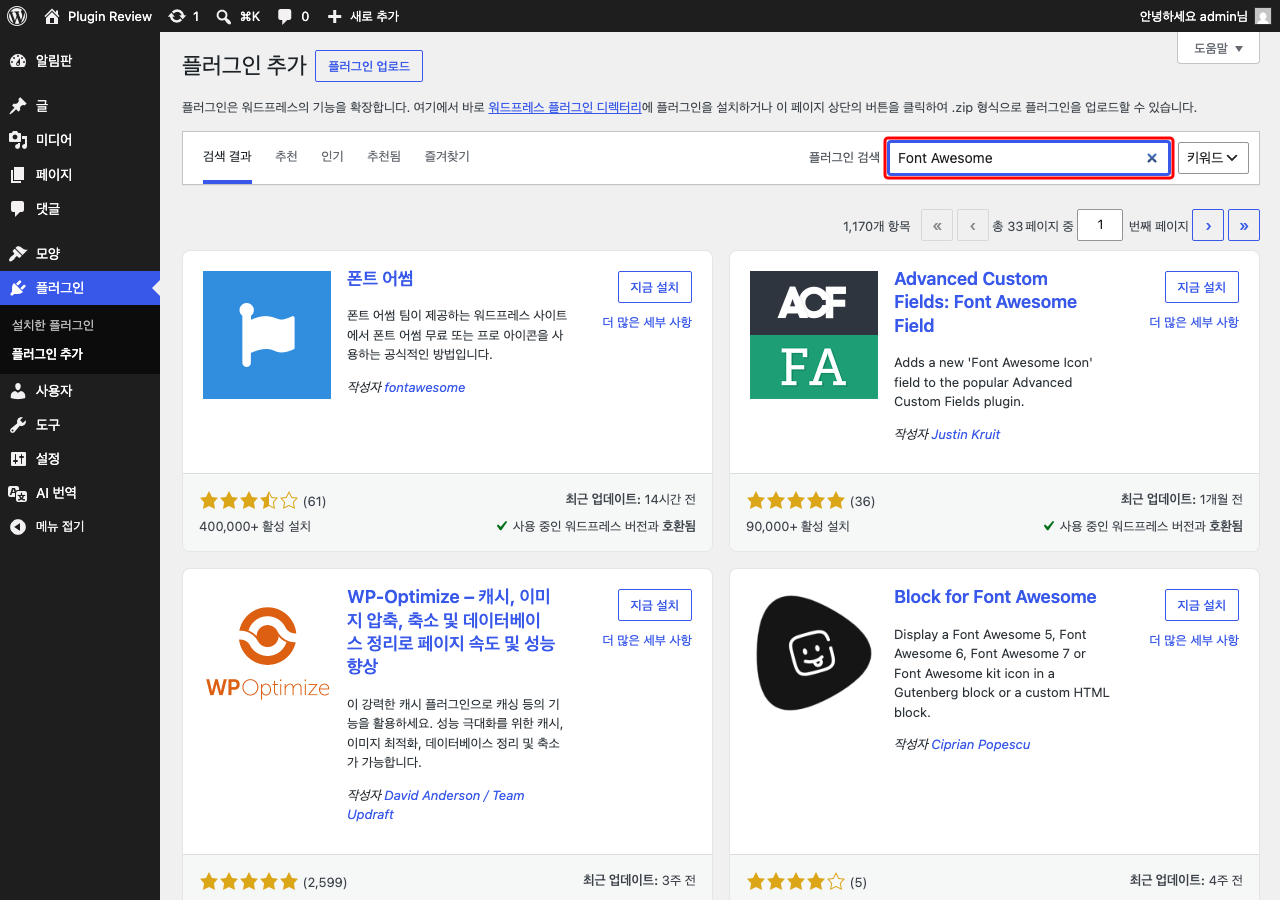Open the Block for Font Awesome title
Viewport: 1280px width, 900px height.
995,597
